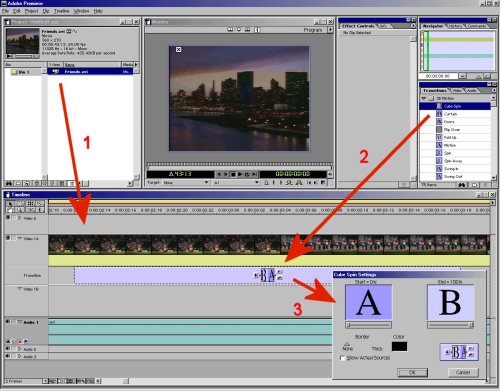Click the Swing Out transition icon
This screenshot has width=500, height=391.
(x=439, y=176)
